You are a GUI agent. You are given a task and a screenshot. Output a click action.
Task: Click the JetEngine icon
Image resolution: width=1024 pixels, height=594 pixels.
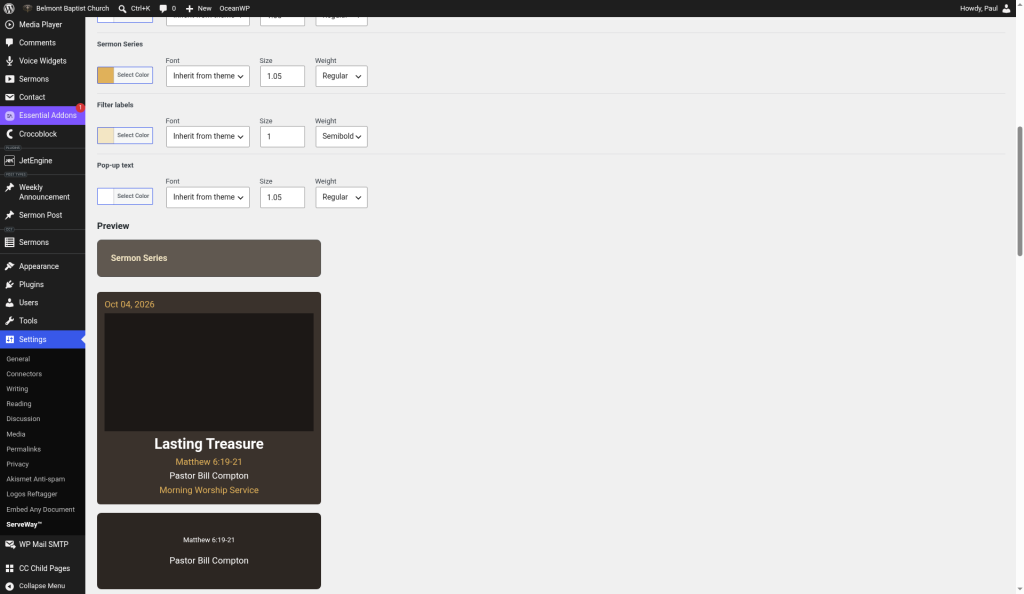pyautogui.click(x=9, y=161)
